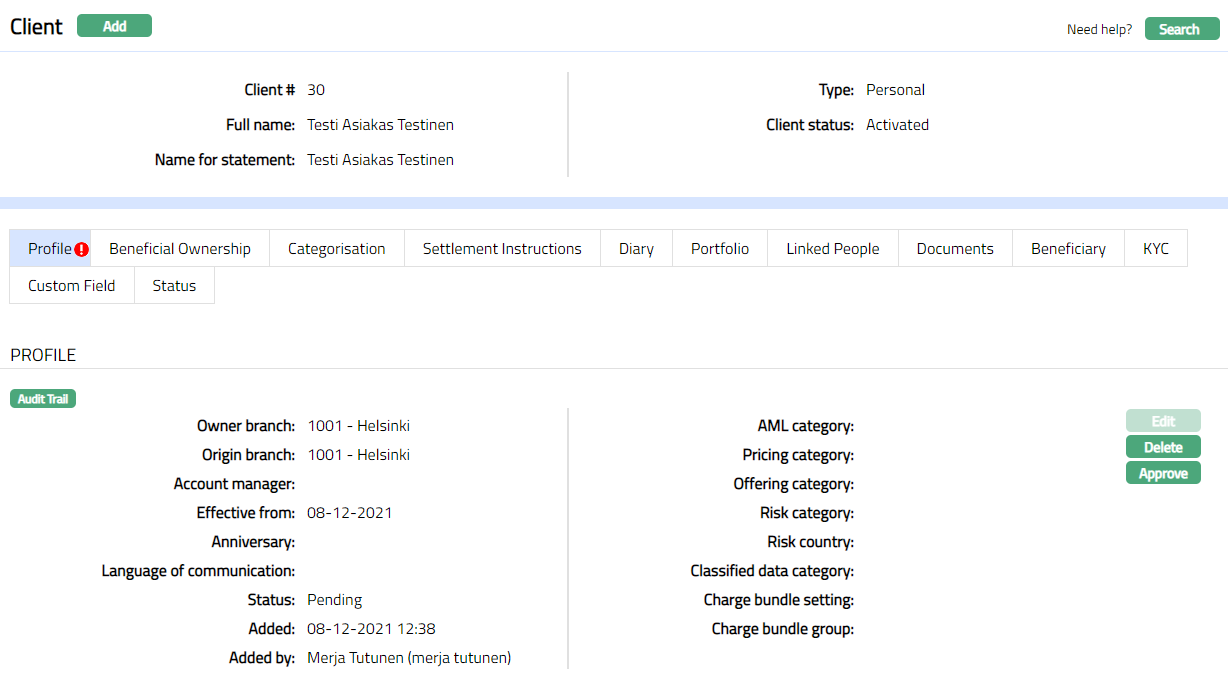1228x677 pixels.
Task: Select the KYC tab
Action: 1156,249
